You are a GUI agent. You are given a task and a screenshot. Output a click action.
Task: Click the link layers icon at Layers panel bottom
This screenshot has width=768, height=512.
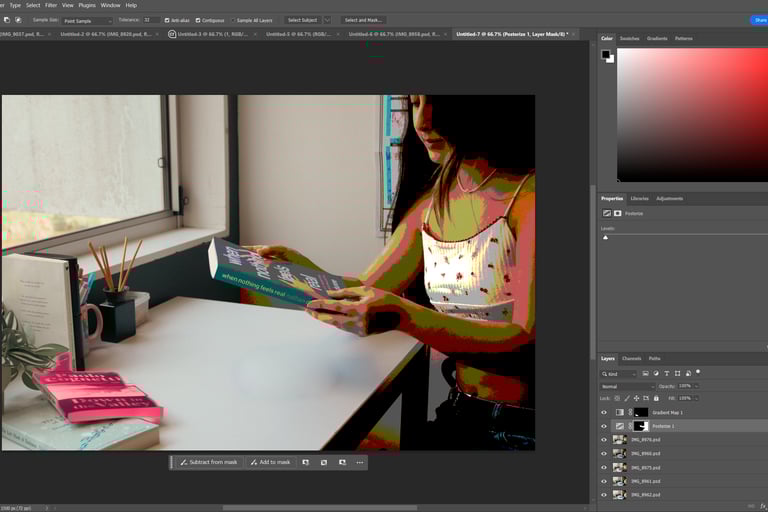click(x=751, y=506)
